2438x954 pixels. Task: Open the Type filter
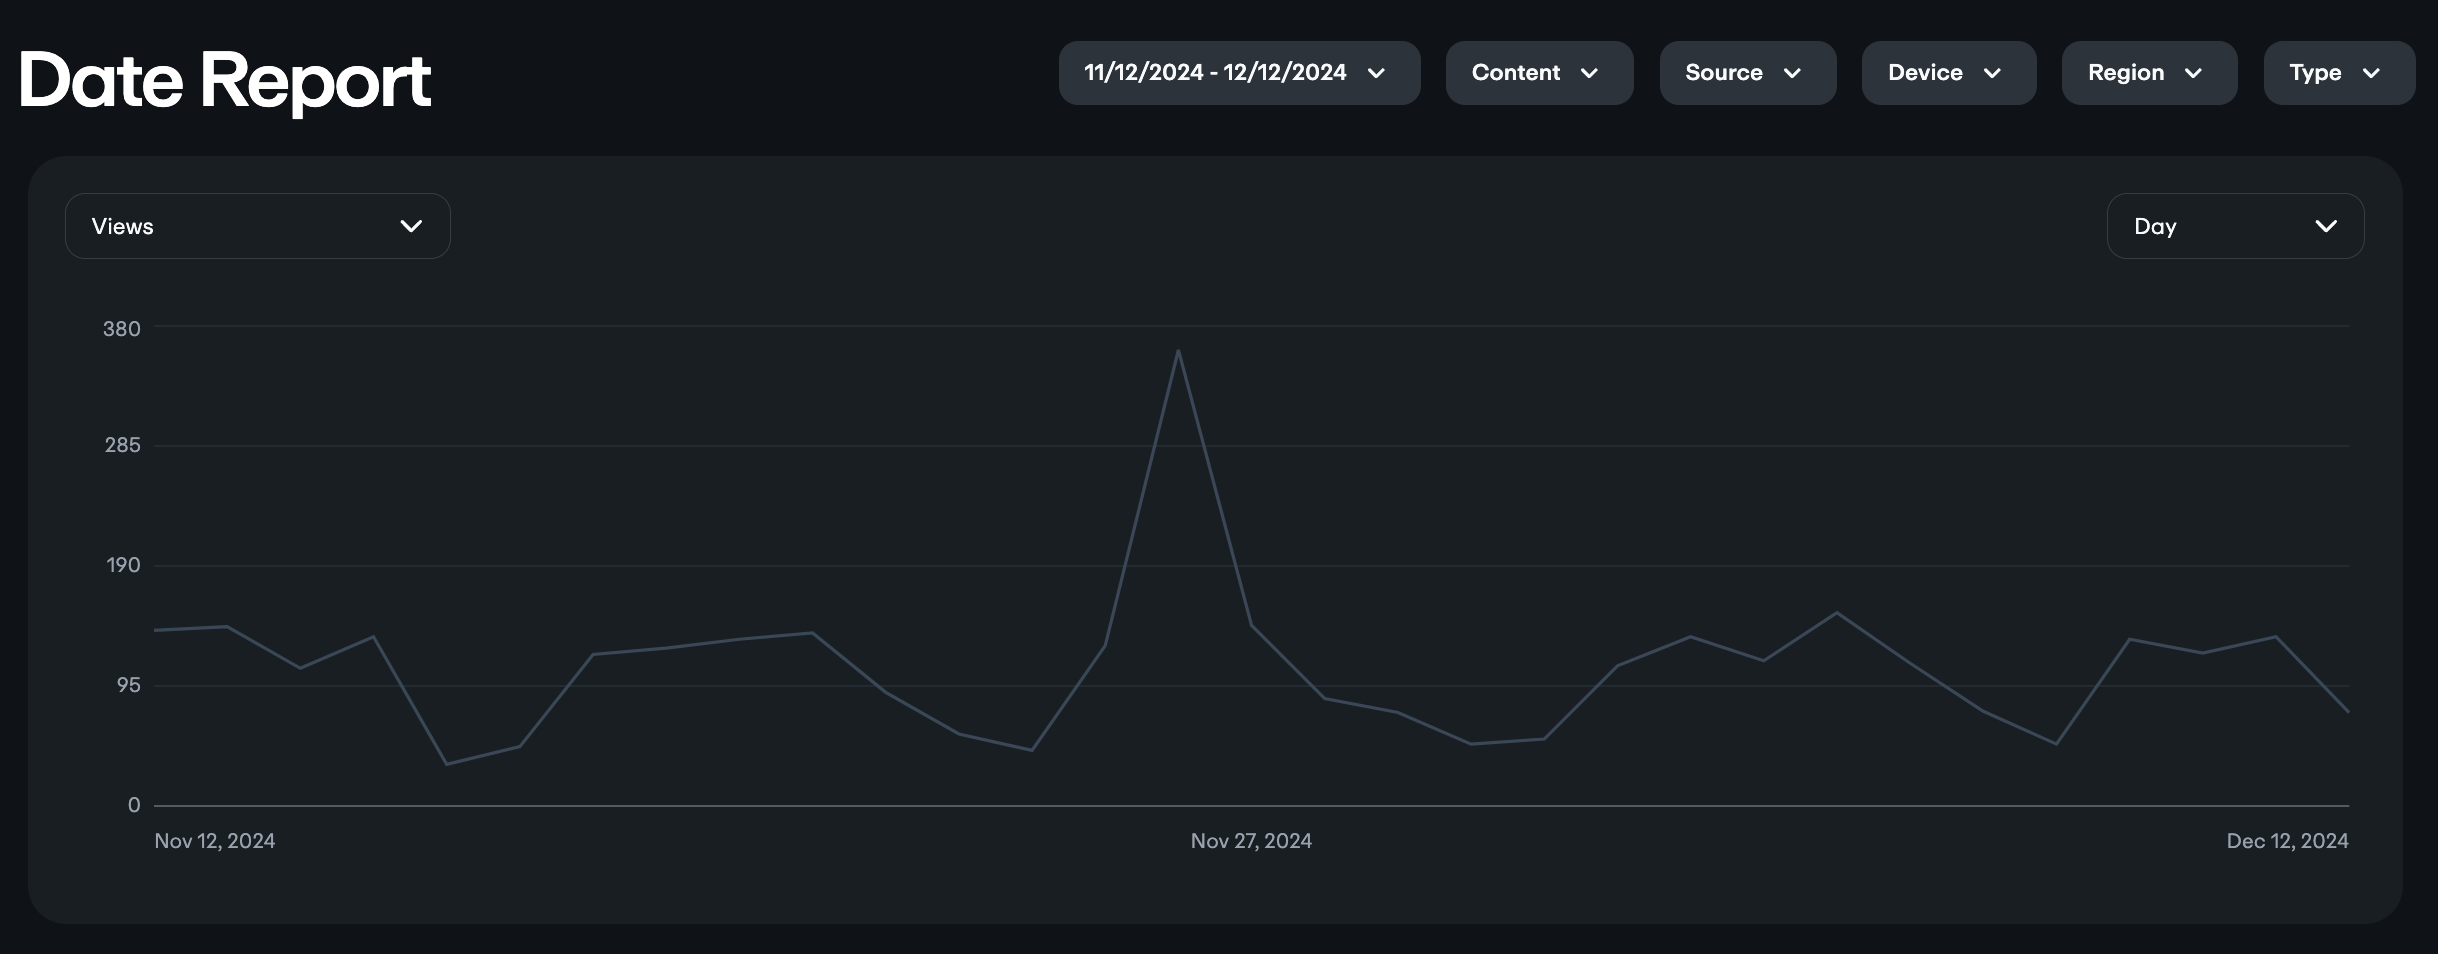tap(2315, 73)
